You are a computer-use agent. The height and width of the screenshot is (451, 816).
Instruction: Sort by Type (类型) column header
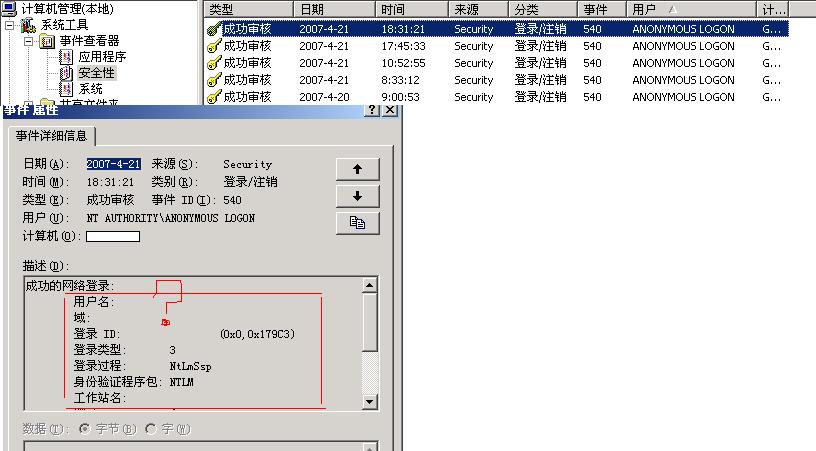point(249,9)
